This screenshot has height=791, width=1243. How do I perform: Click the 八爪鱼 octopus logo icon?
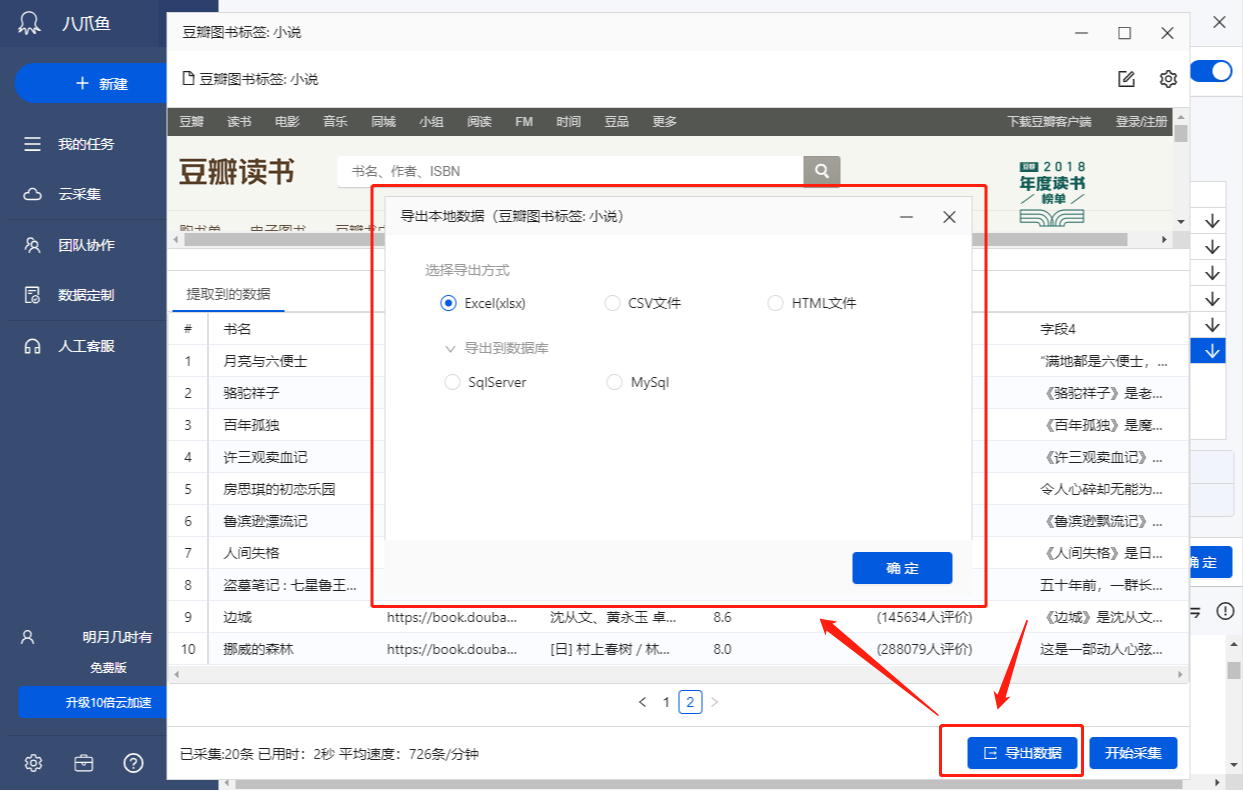click(31, 24)
